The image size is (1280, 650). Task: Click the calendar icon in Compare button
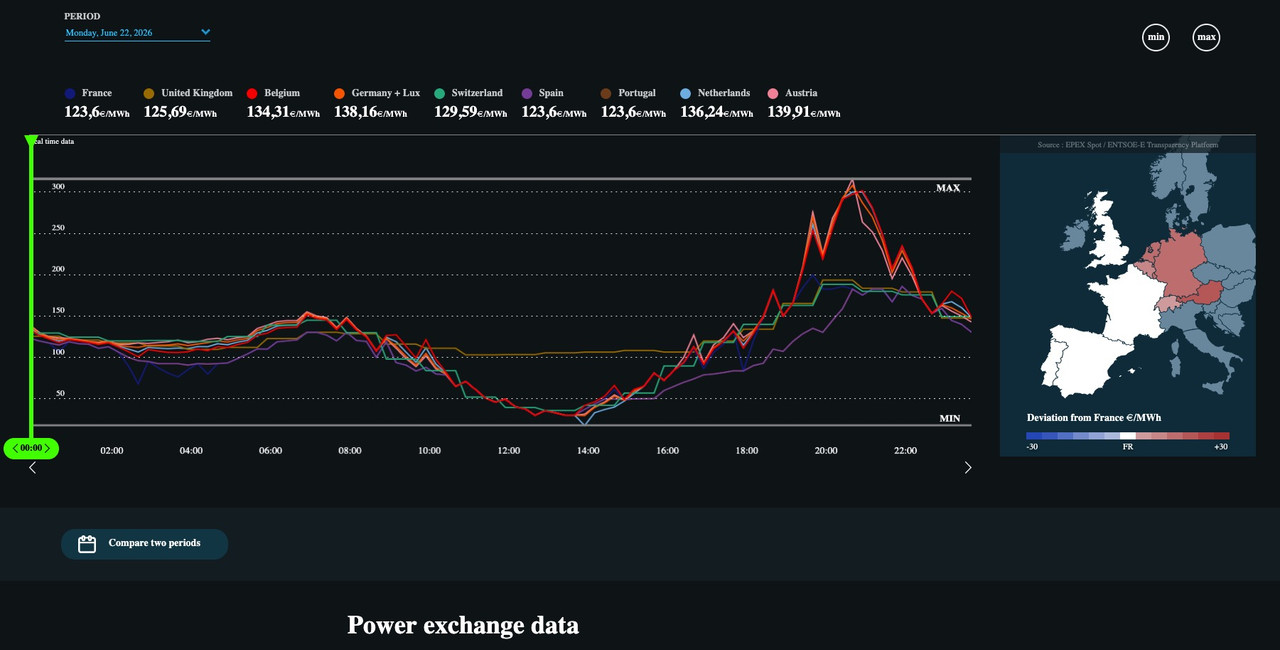click(87, 544)
